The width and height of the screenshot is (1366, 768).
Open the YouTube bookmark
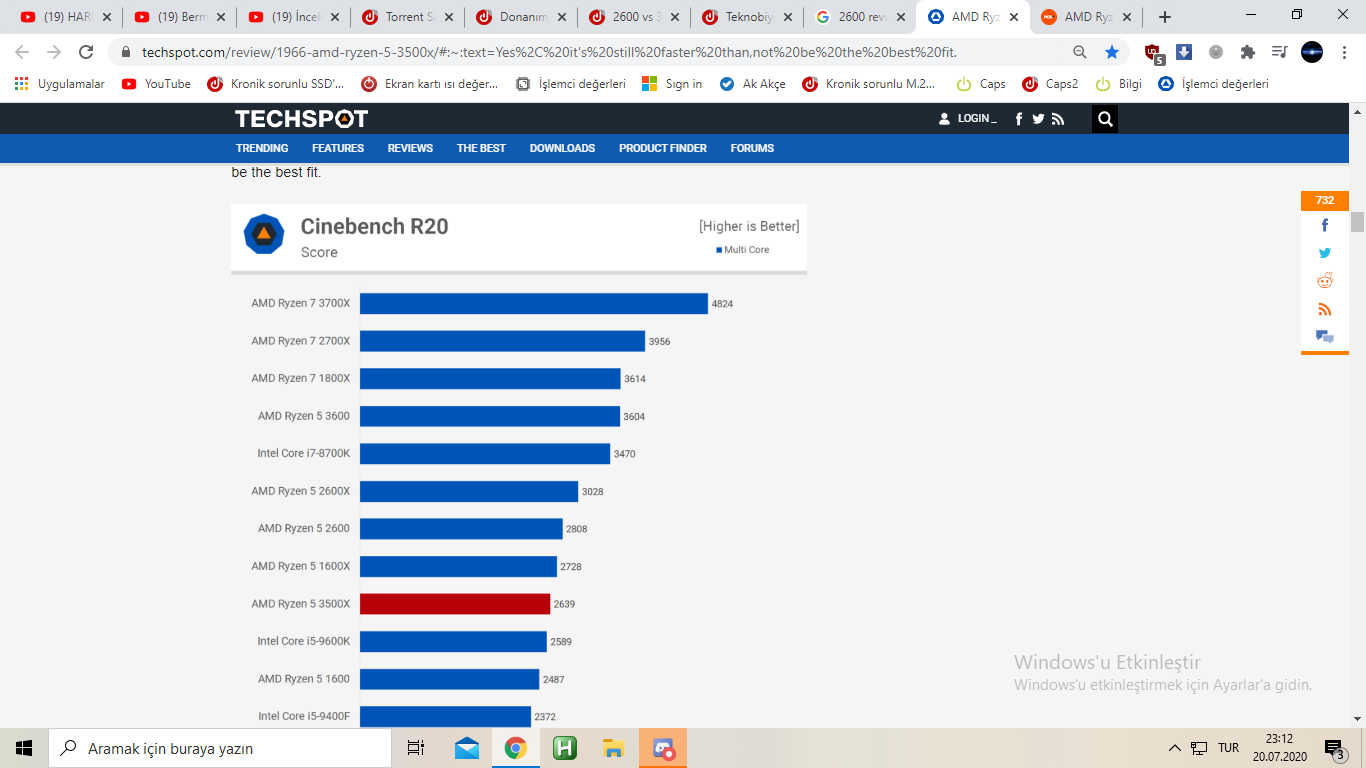(x=156, y=84)
